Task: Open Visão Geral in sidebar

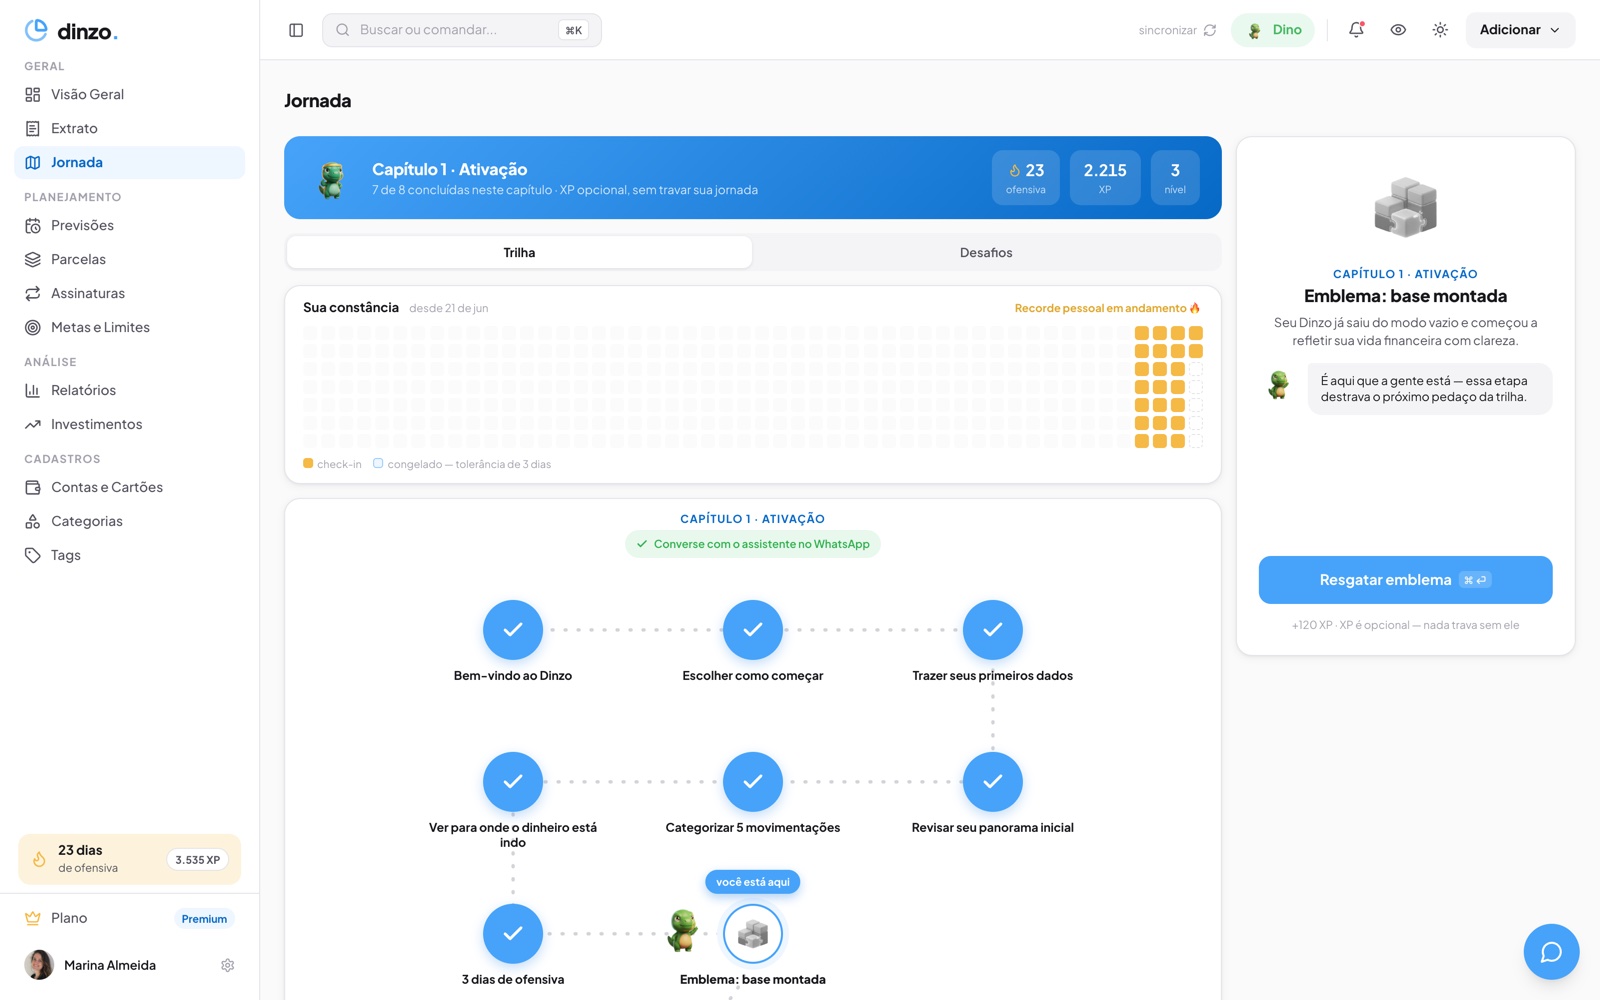Action: coord(129,94)
